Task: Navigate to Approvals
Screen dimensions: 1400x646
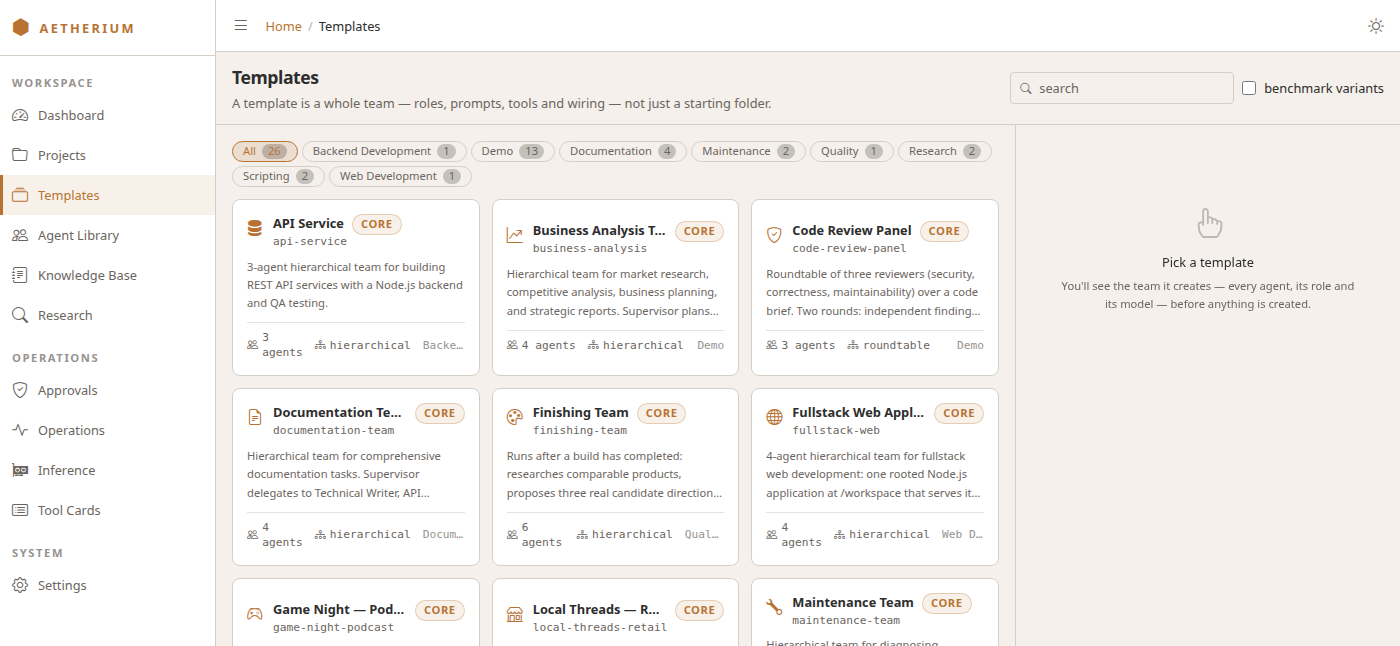Action: tap(108, 390)
